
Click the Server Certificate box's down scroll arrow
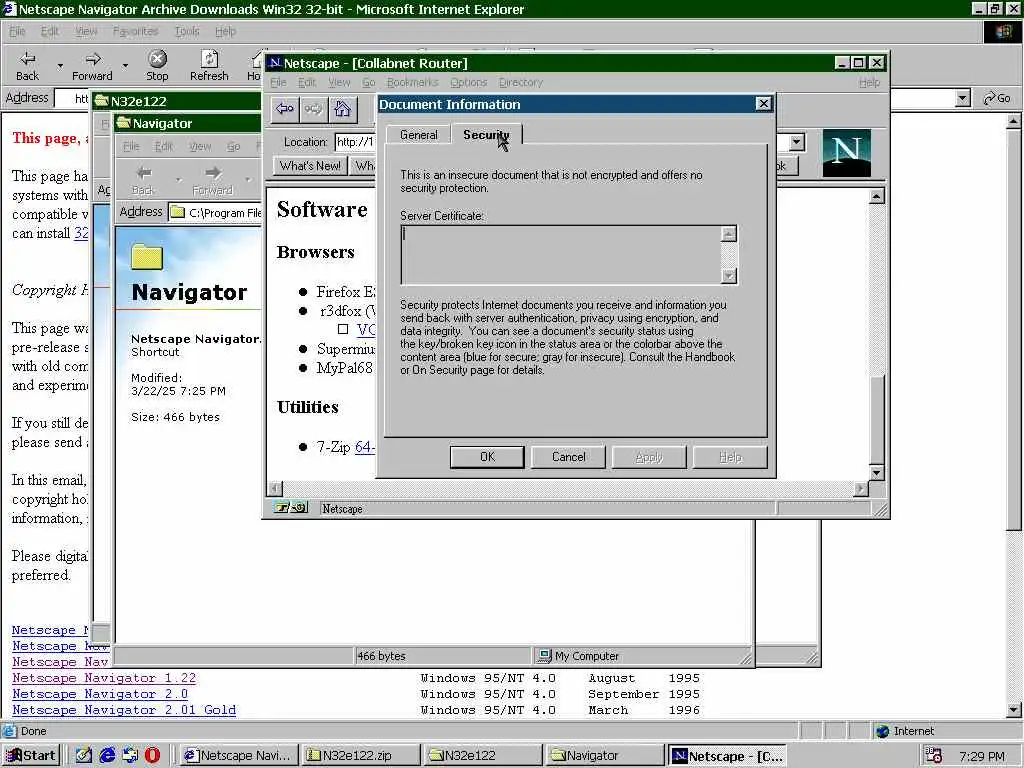729,276
